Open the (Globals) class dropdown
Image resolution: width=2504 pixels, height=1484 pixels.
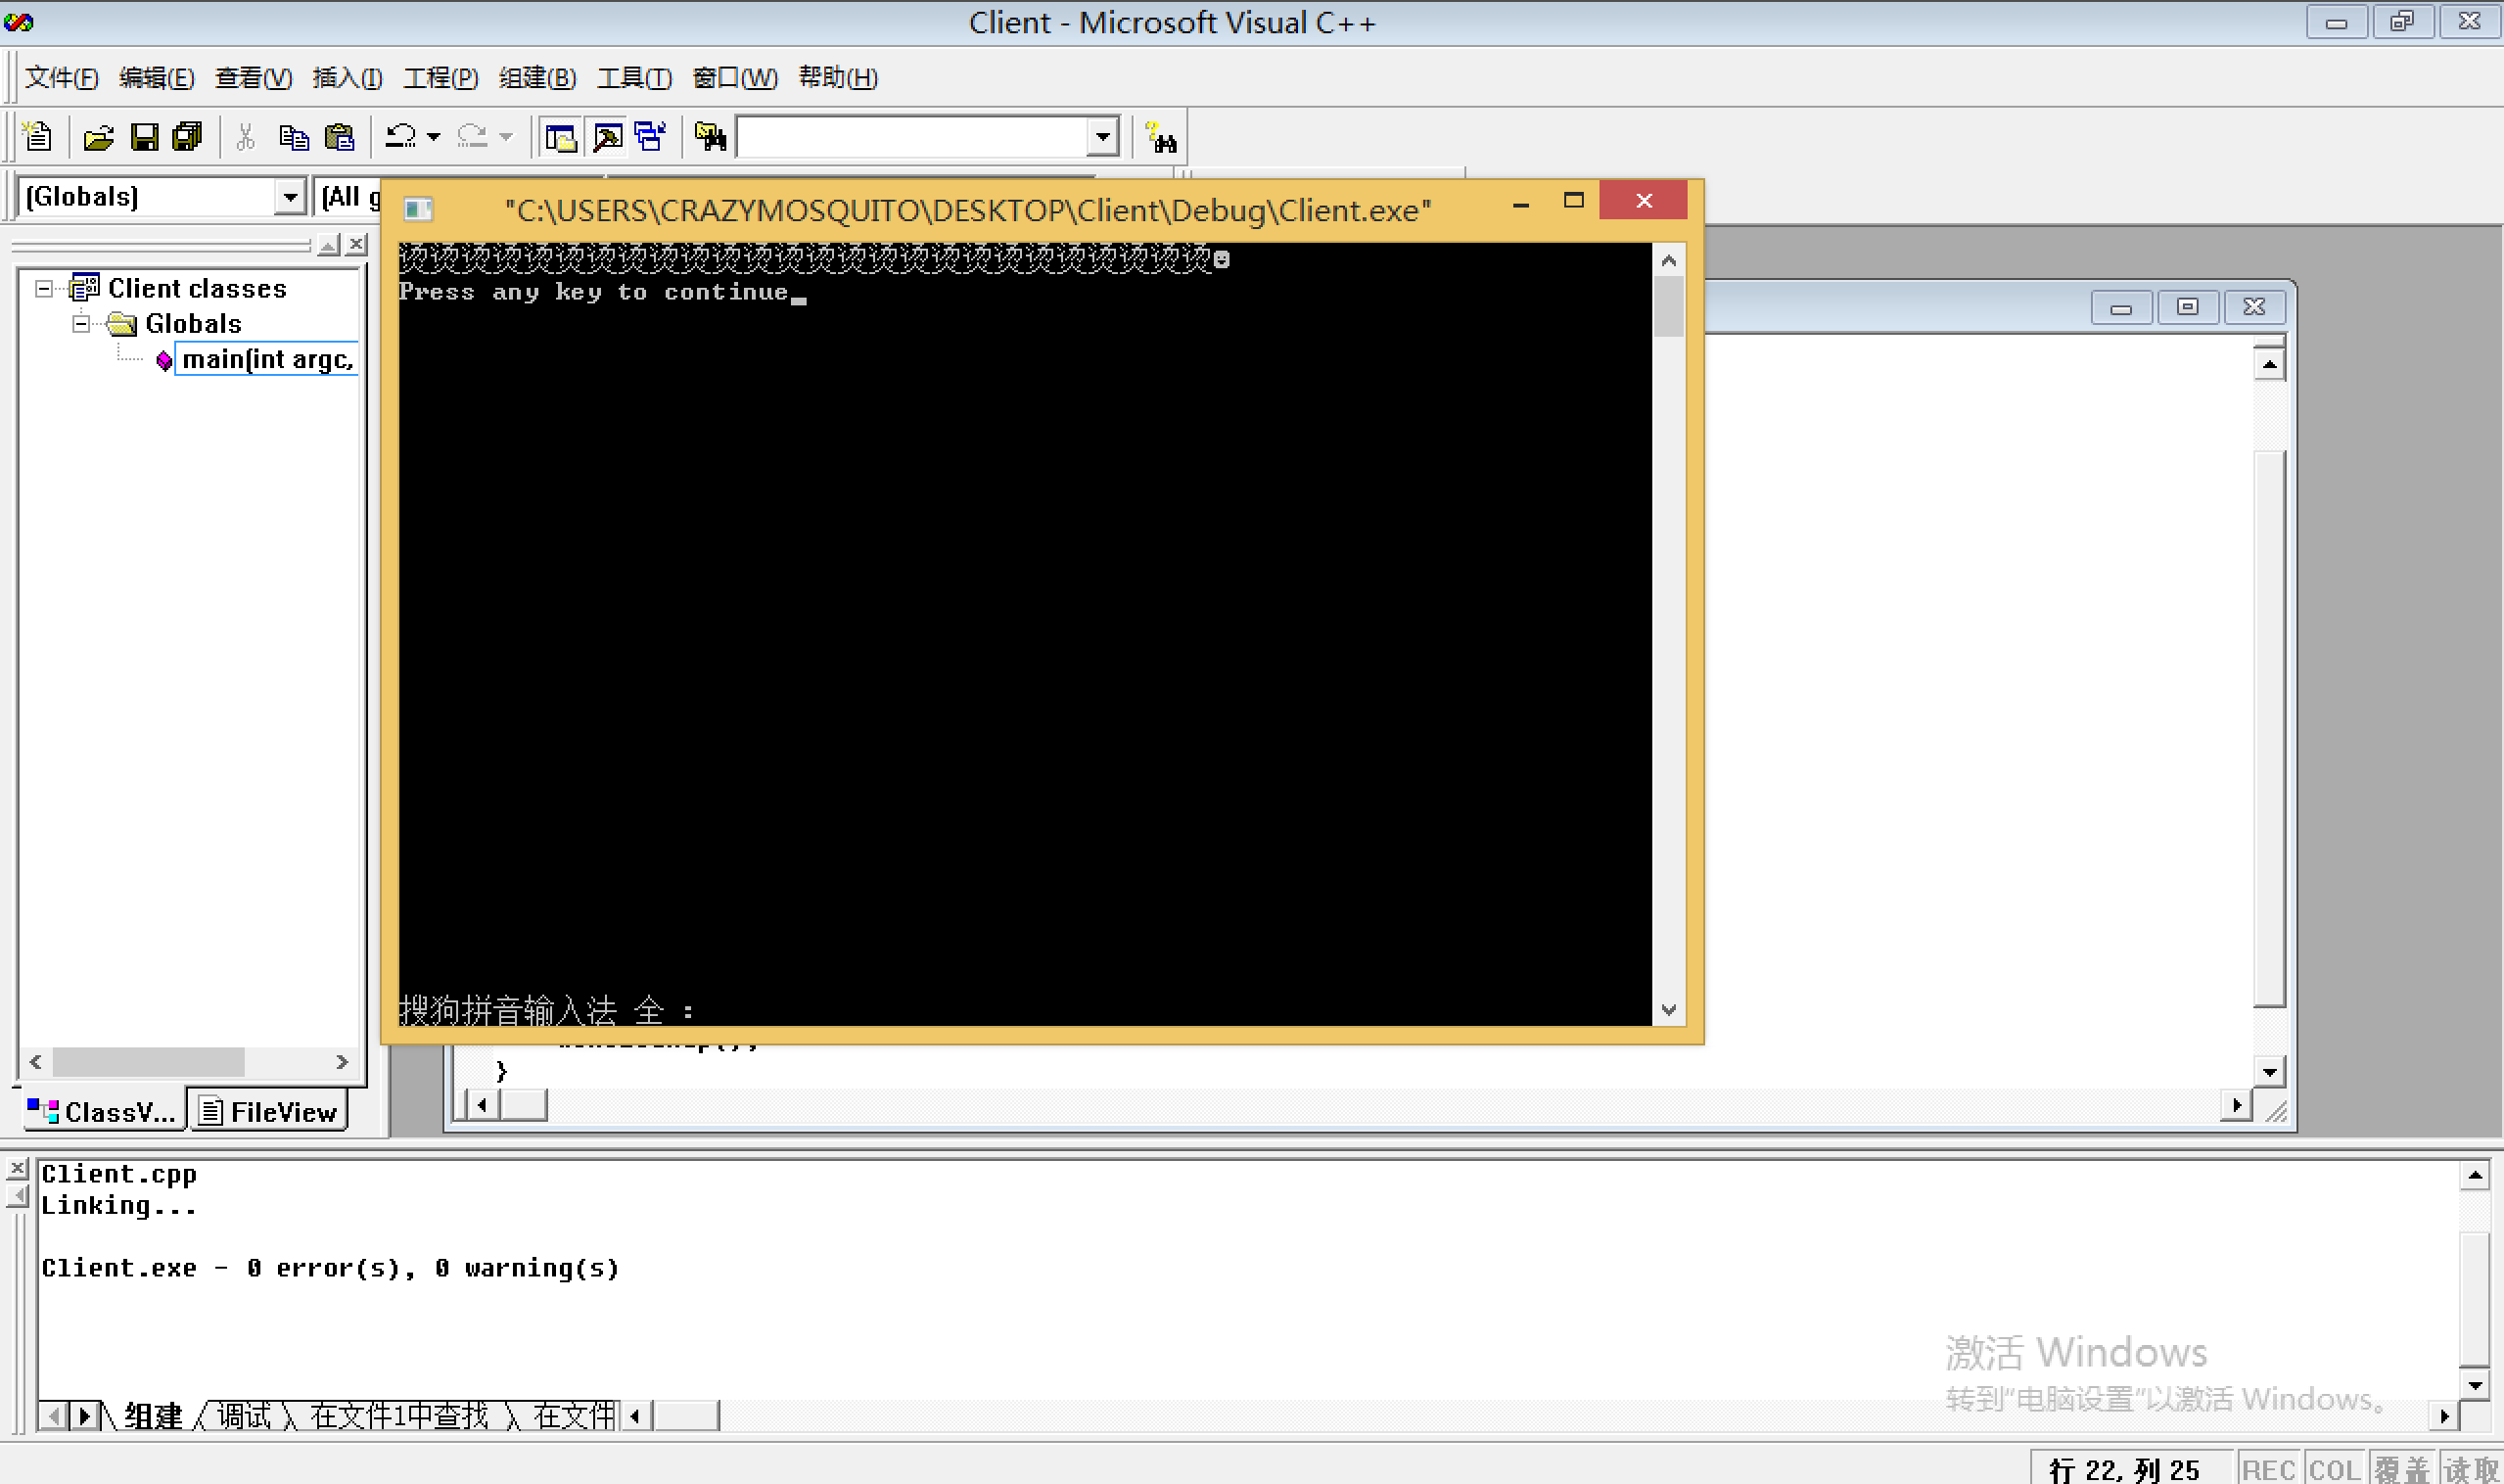(289, 197)
